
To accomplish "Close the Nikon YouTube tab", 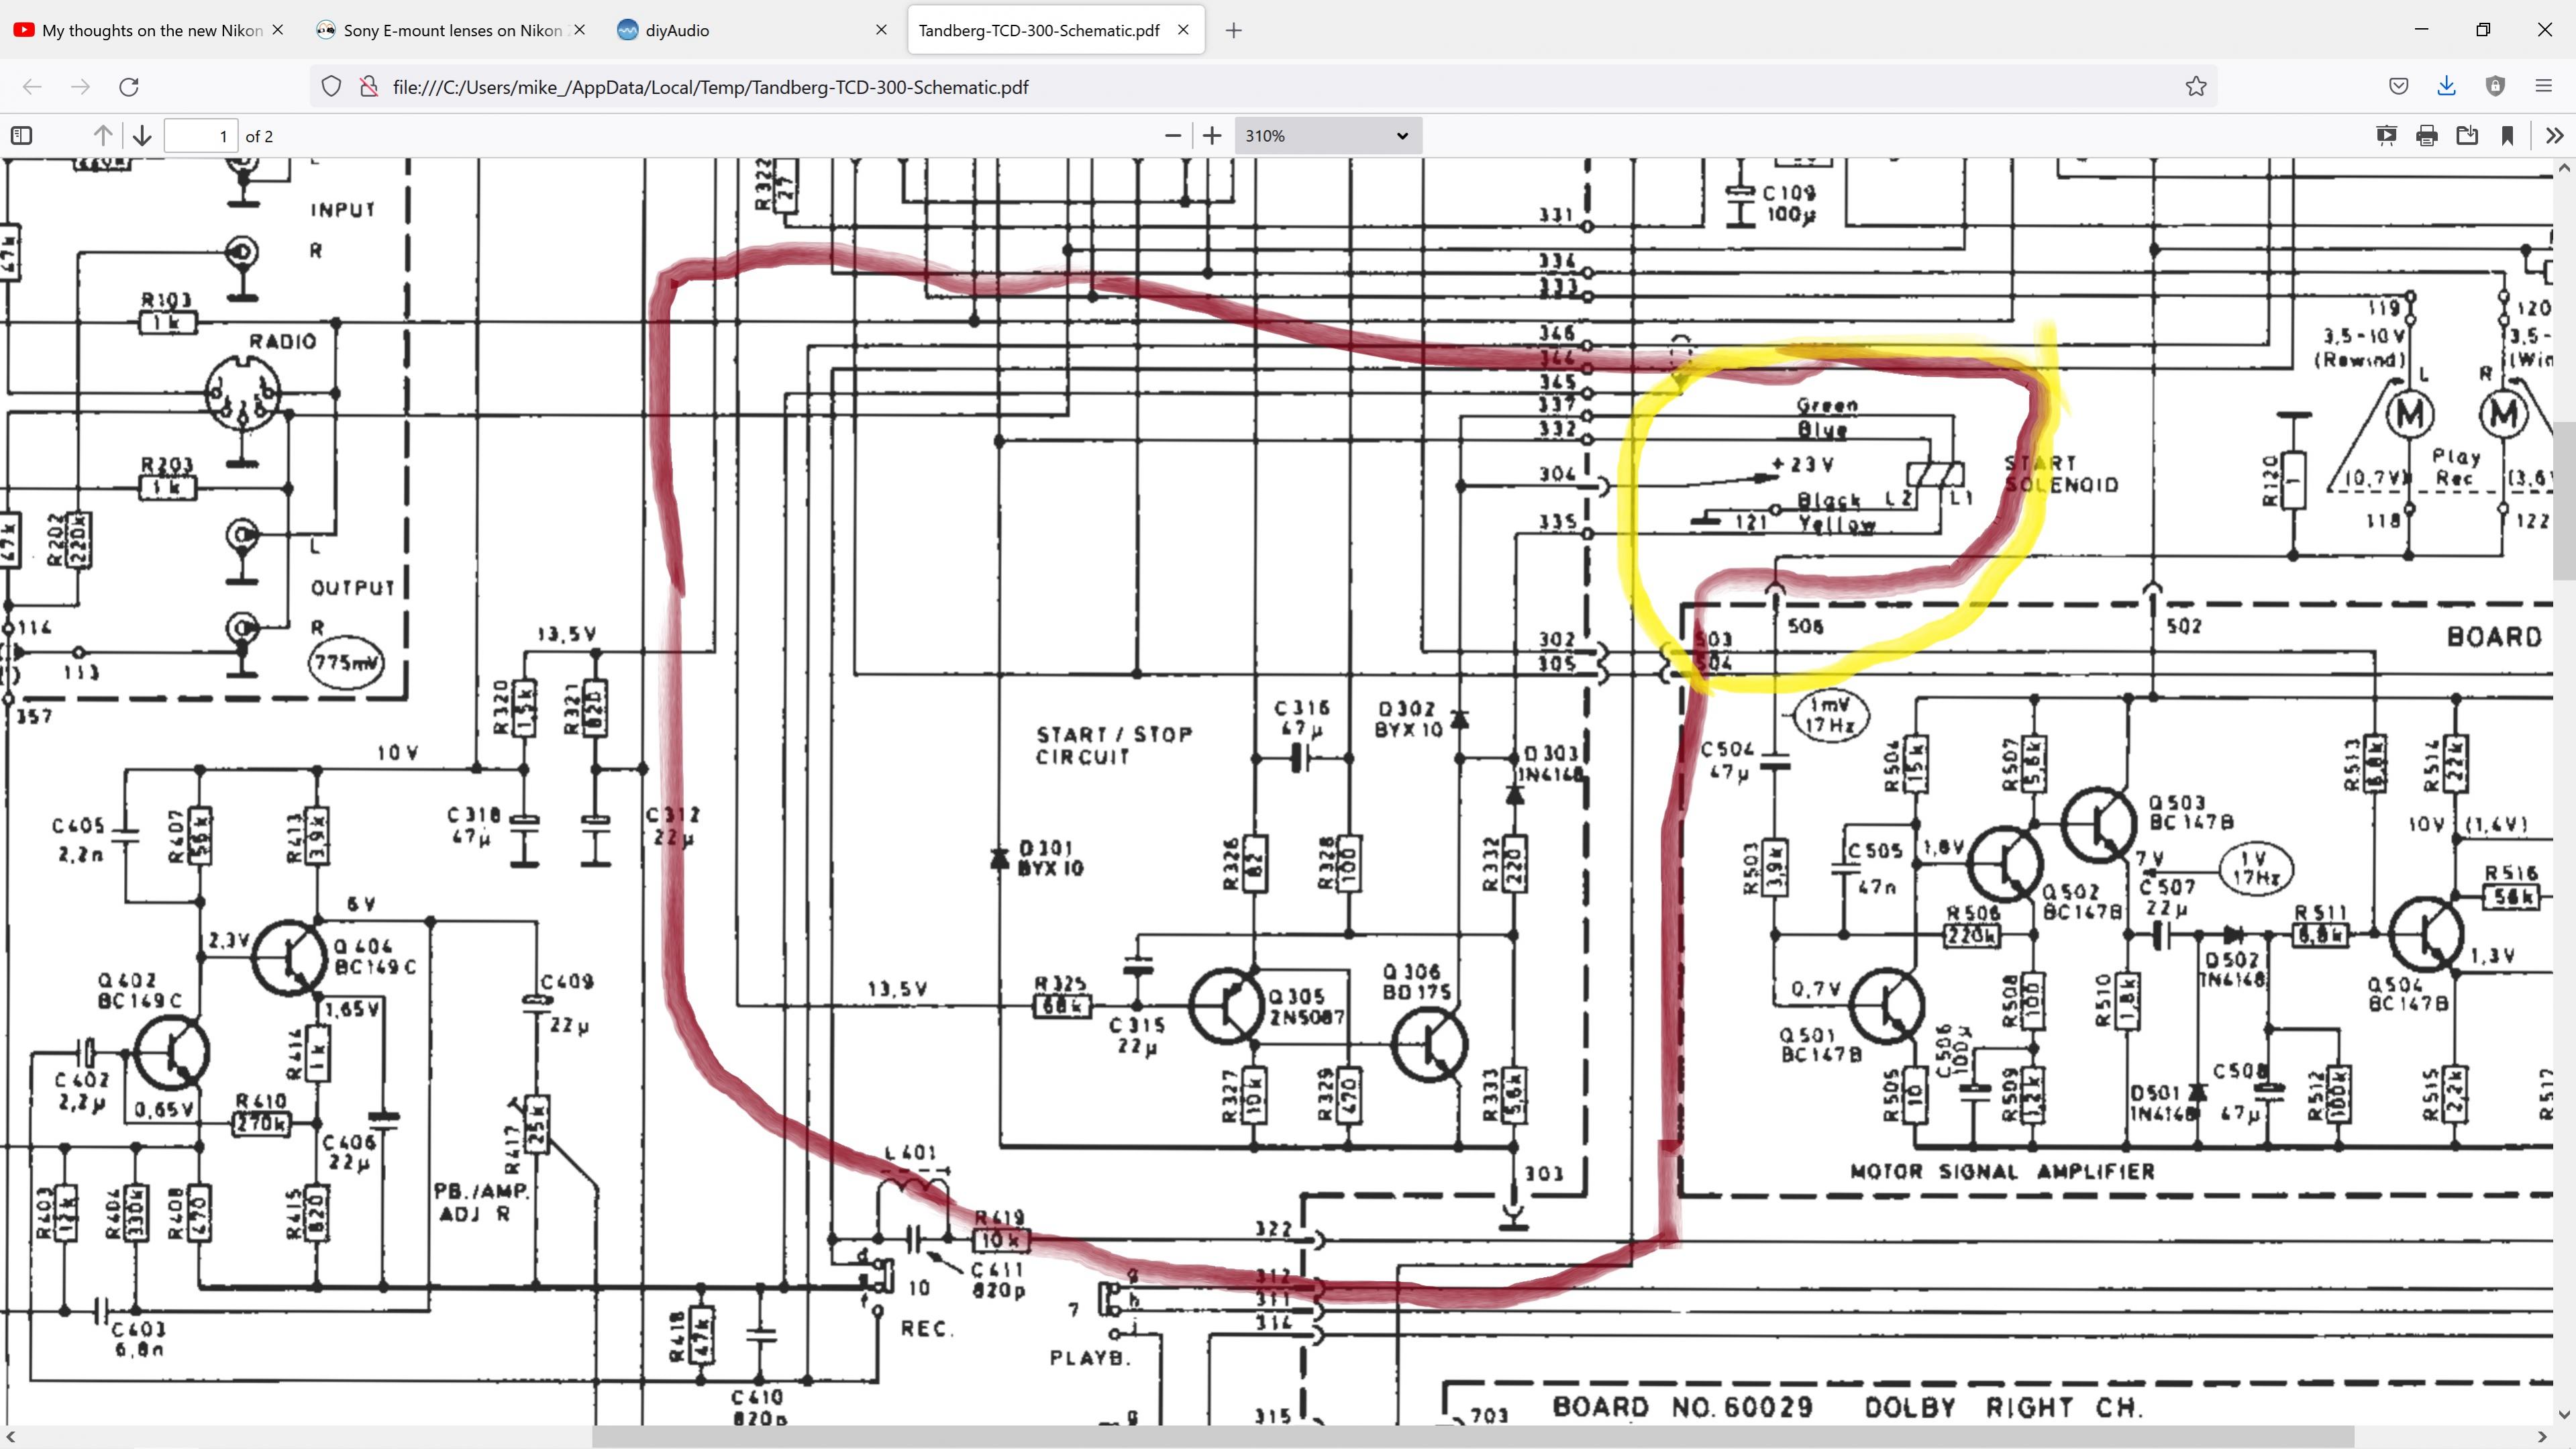I will (278, 30).
